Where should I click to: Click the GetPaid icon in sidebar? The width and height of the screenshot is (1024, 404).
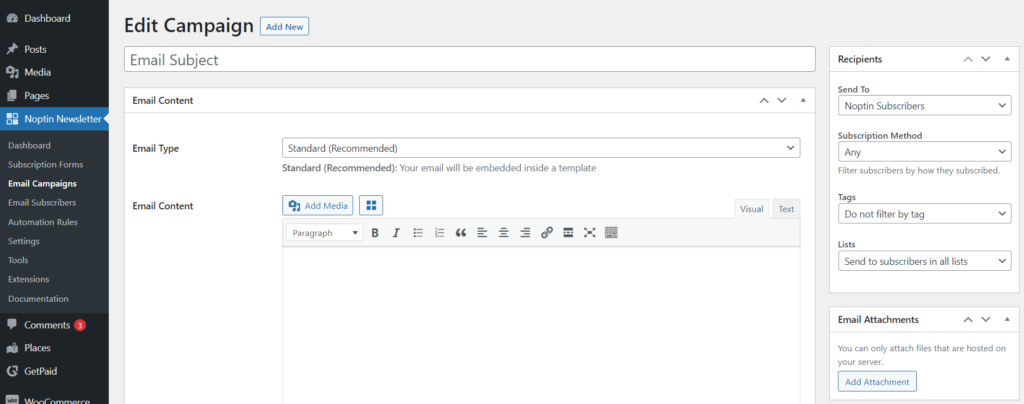pos(12,371)
